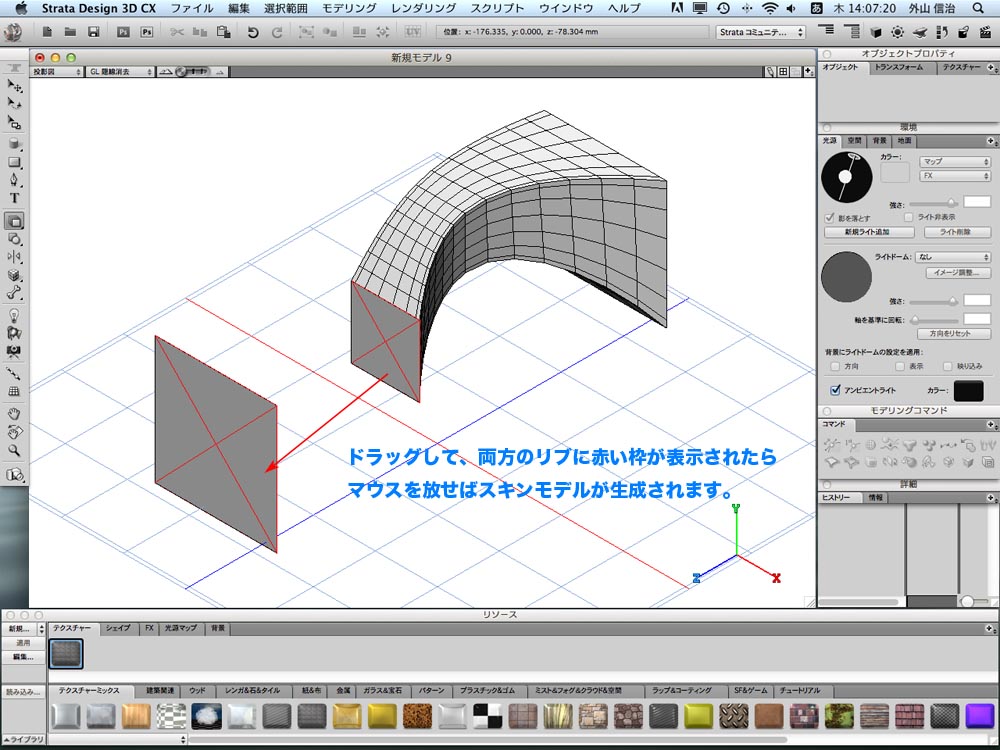
Task: Expand the ライブラリ disclosure toggle
Action: 24,739
